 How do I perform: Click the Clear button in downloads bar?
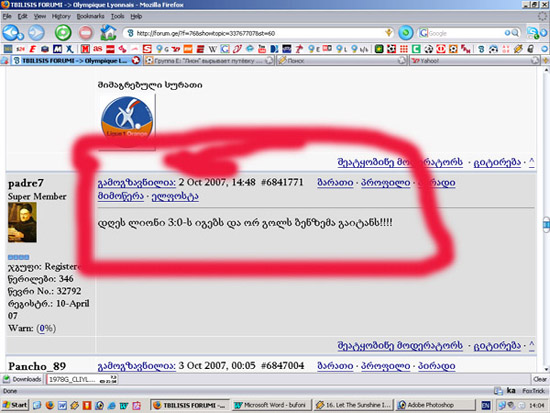[x=539, y=379]
